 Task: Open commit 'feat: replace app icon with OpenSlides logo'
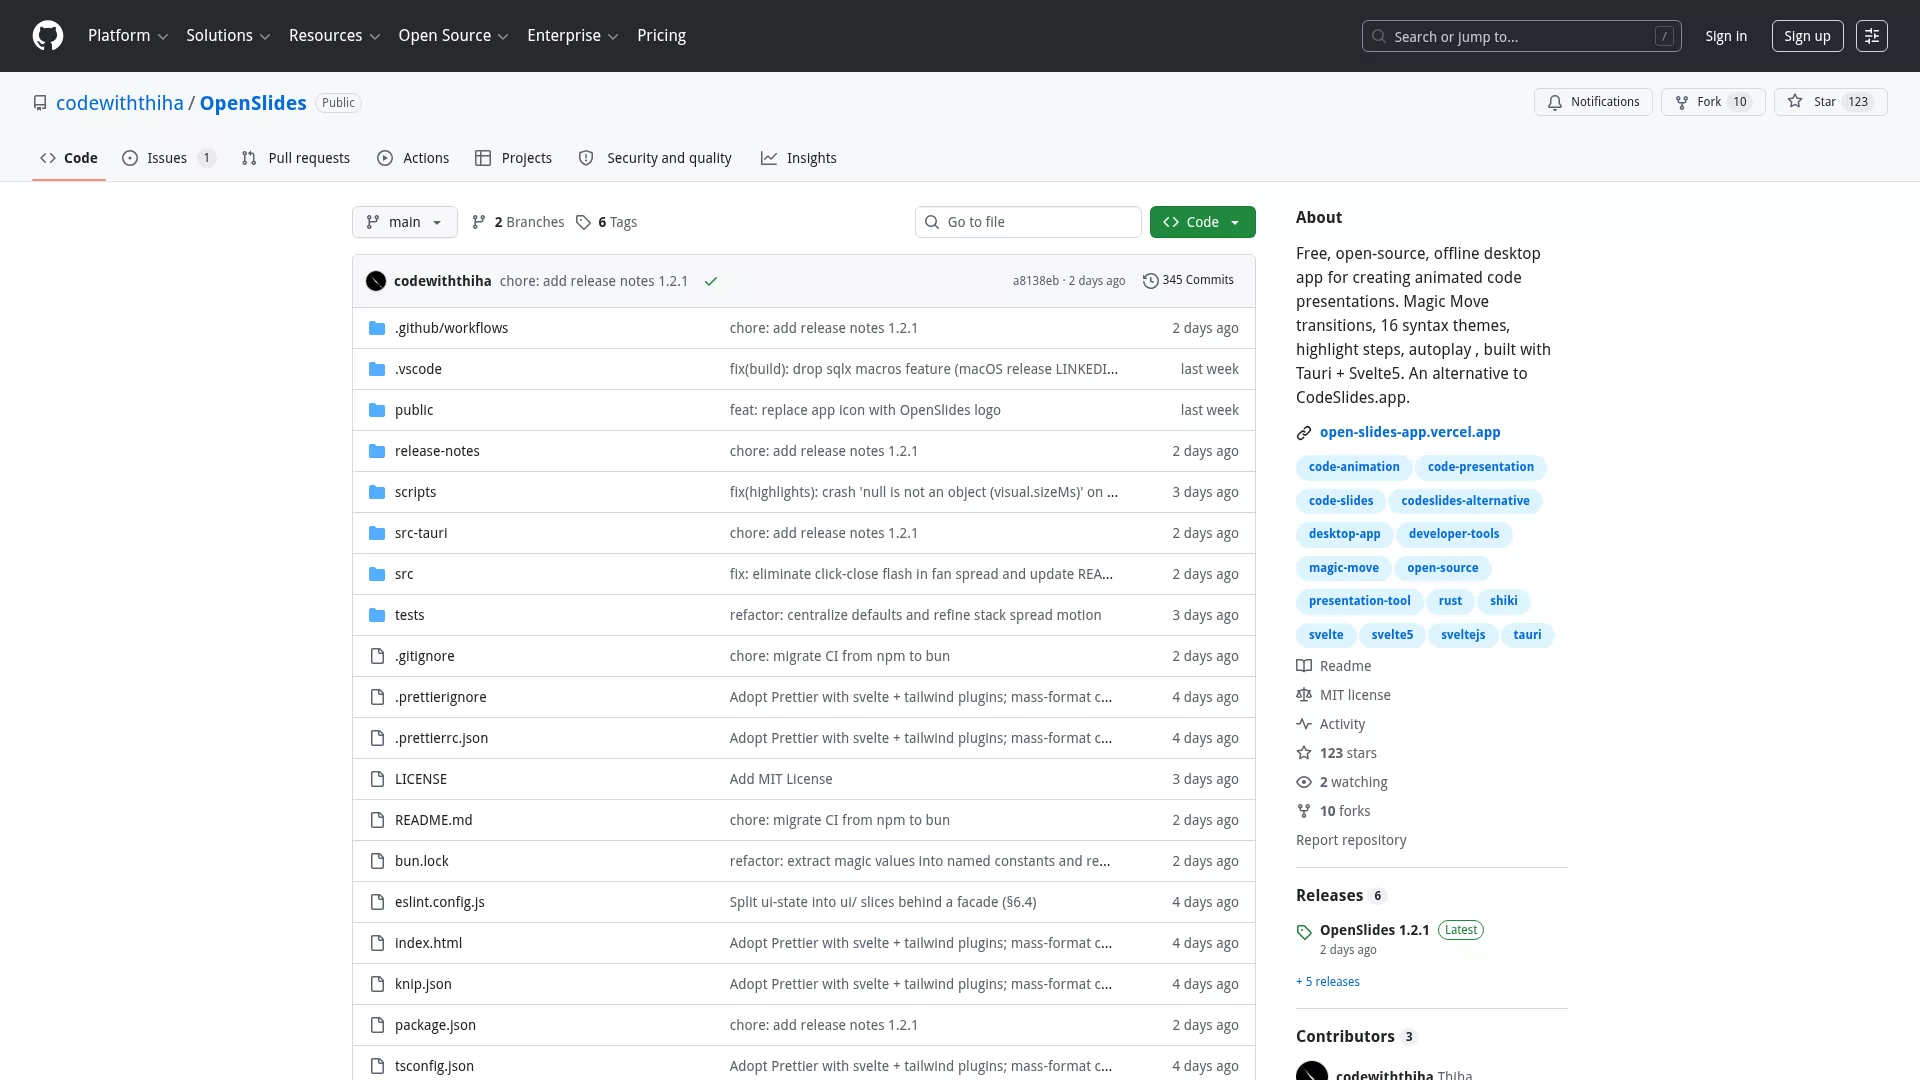(865, 410)
